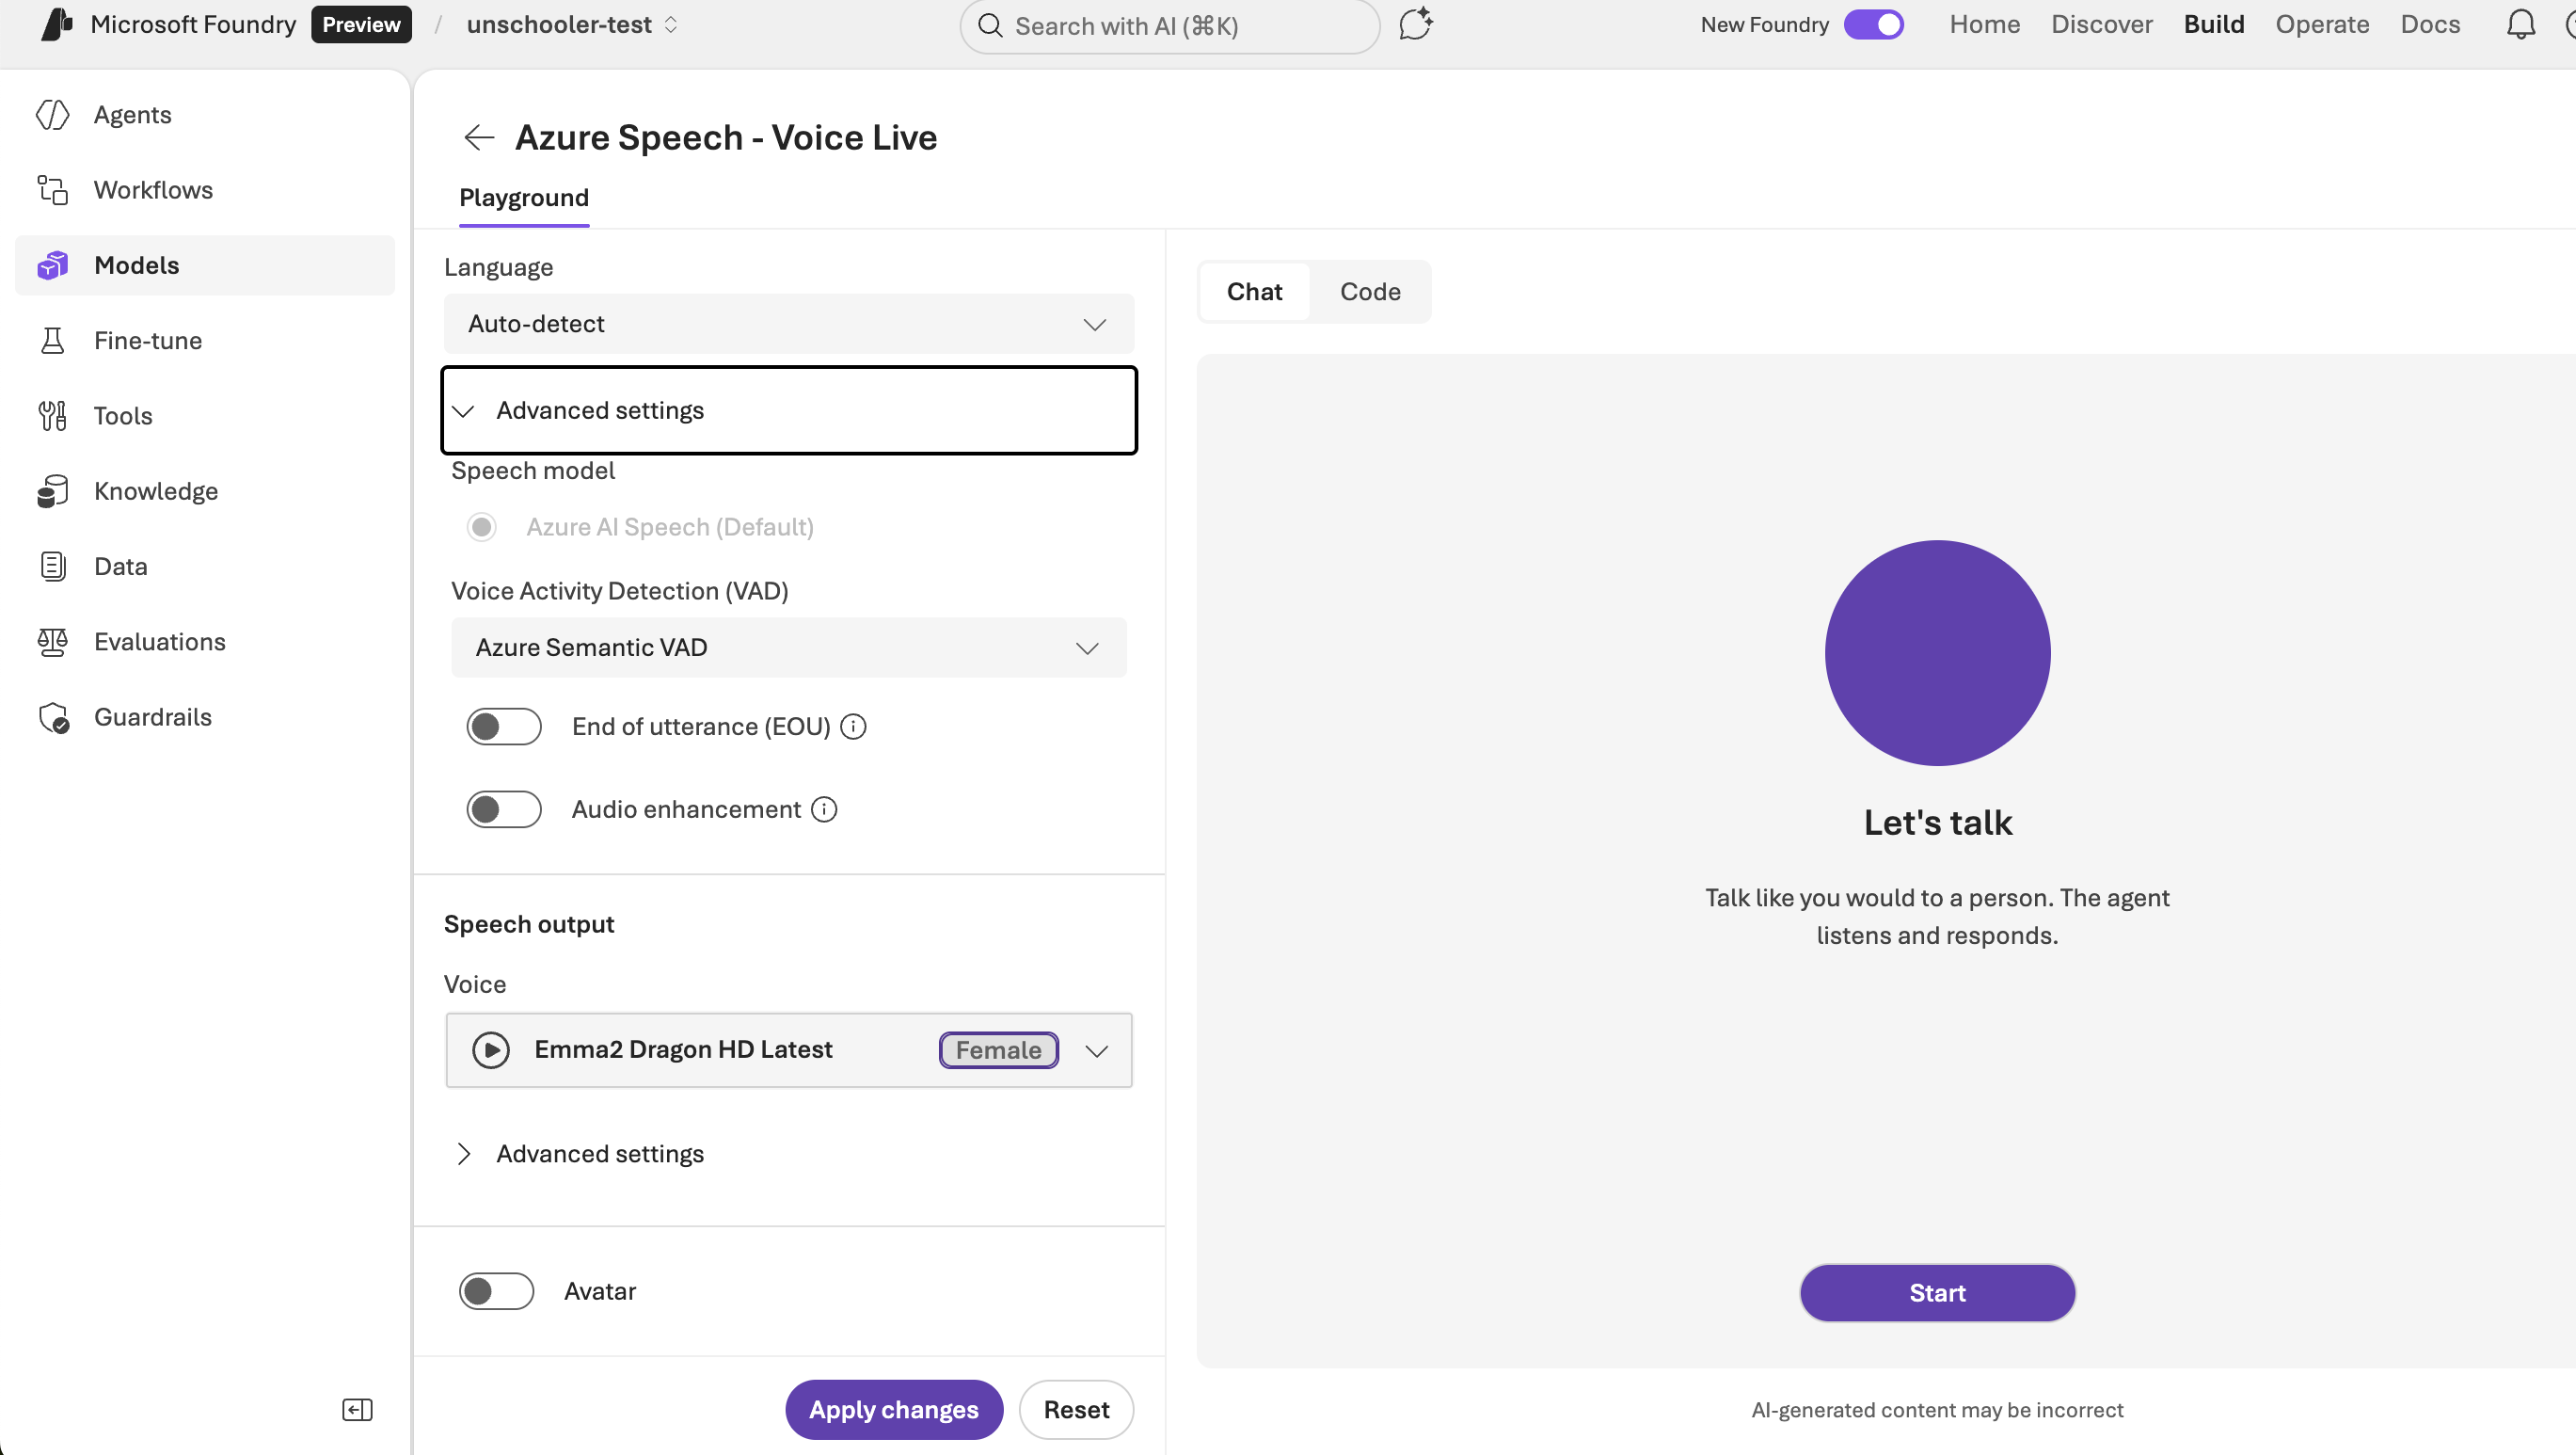Screen dimensions: 2576x1455
Task: Switch to the Code tab
Action: pyautogui.click(x=1369, y=292)
